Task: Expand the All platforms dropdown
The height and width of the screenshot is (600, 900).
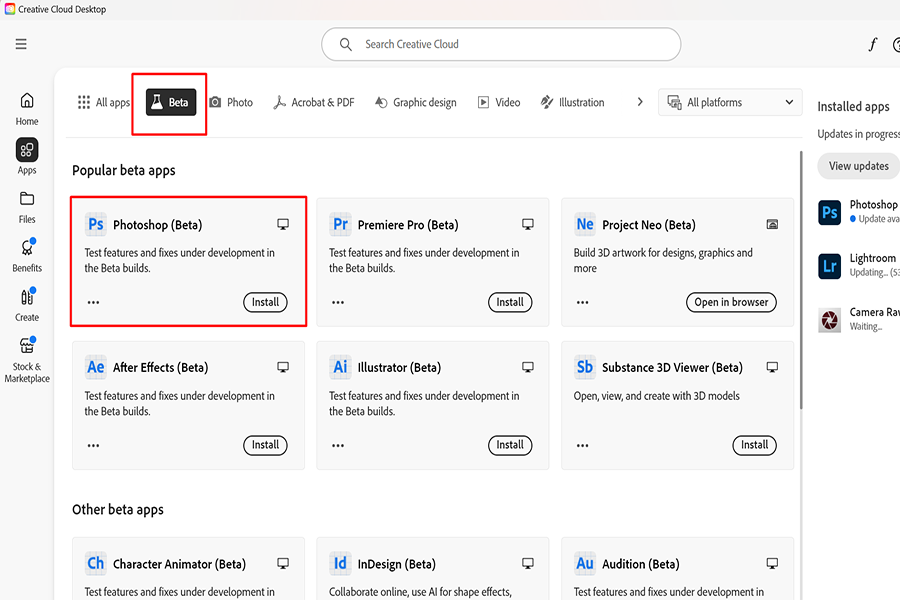Action: (x=730, y=102)
